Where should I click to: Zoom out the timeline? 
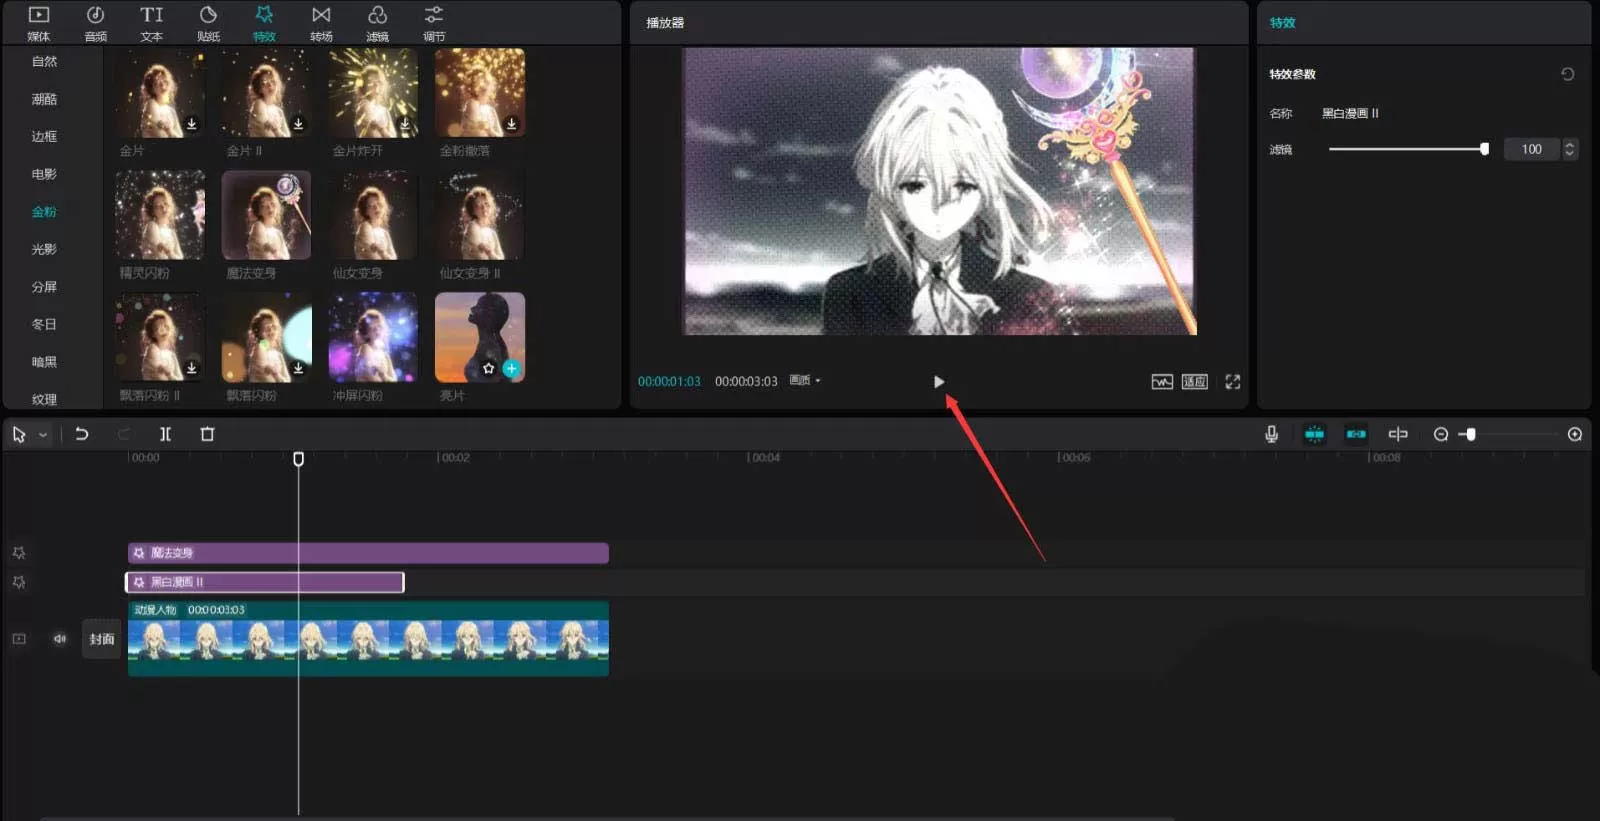click(1441, 434)
